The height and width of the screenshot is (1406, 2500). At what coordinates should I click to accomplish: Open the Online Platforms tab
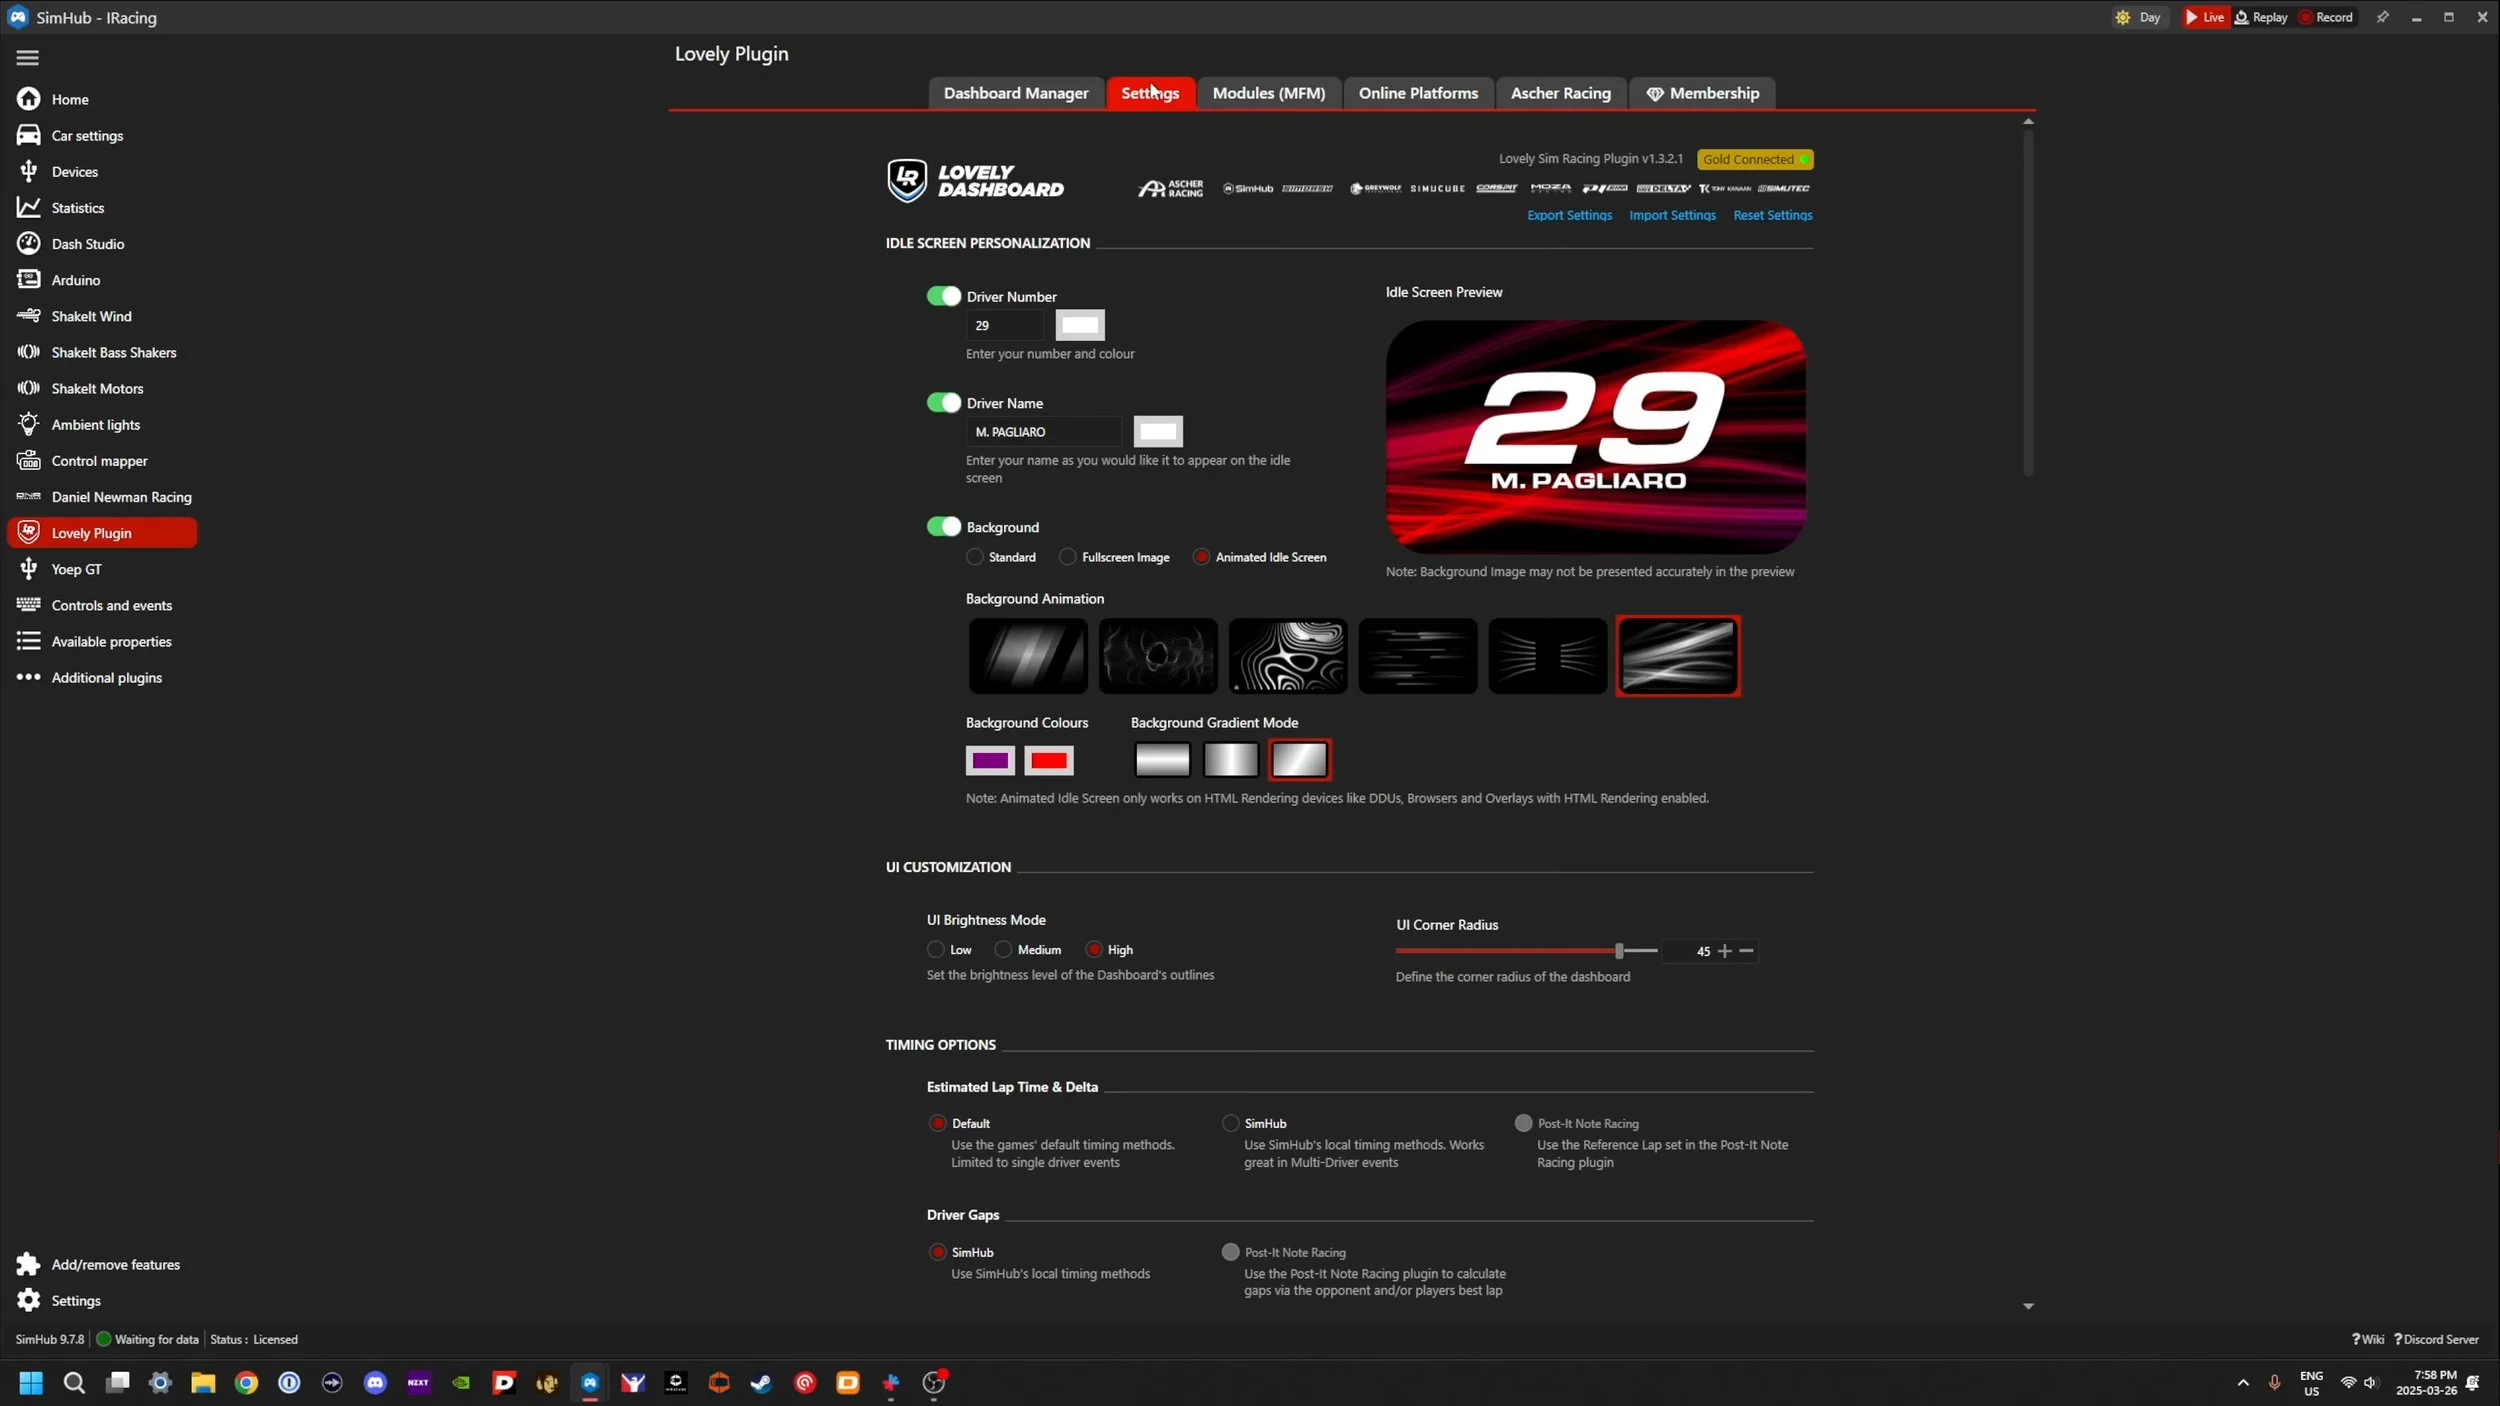coord(1418,93)
